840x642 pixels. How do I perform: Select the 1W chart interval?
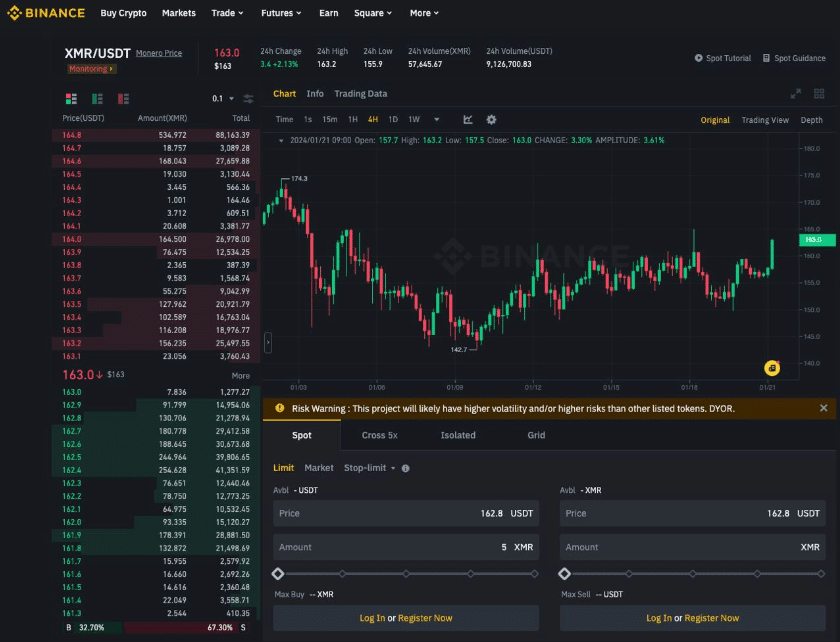pos(414,120)
